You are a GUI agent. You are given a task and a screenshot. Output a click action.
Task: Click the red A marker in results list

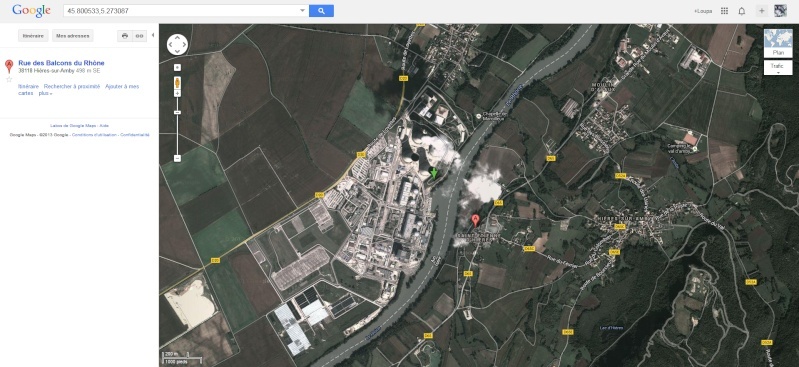[x=9, y=66]
